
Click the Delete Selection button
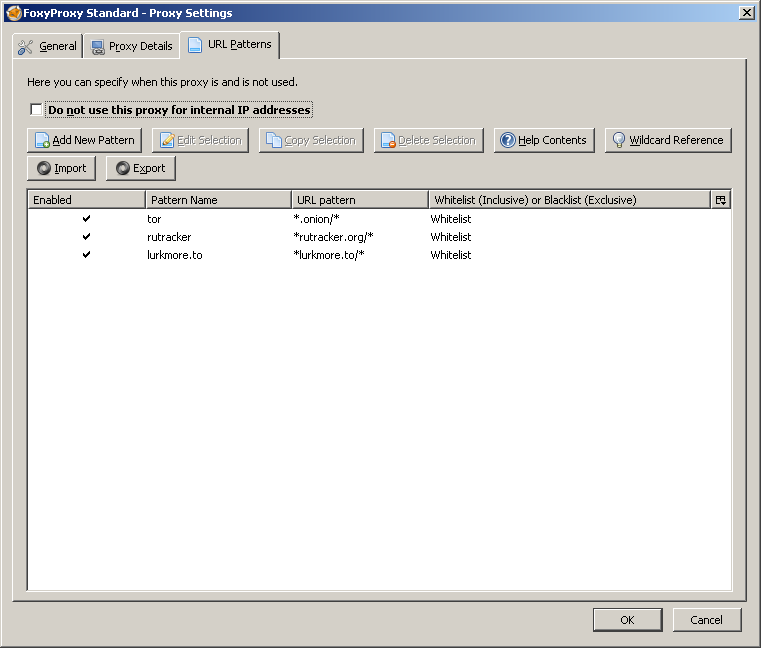coord(429,140)
